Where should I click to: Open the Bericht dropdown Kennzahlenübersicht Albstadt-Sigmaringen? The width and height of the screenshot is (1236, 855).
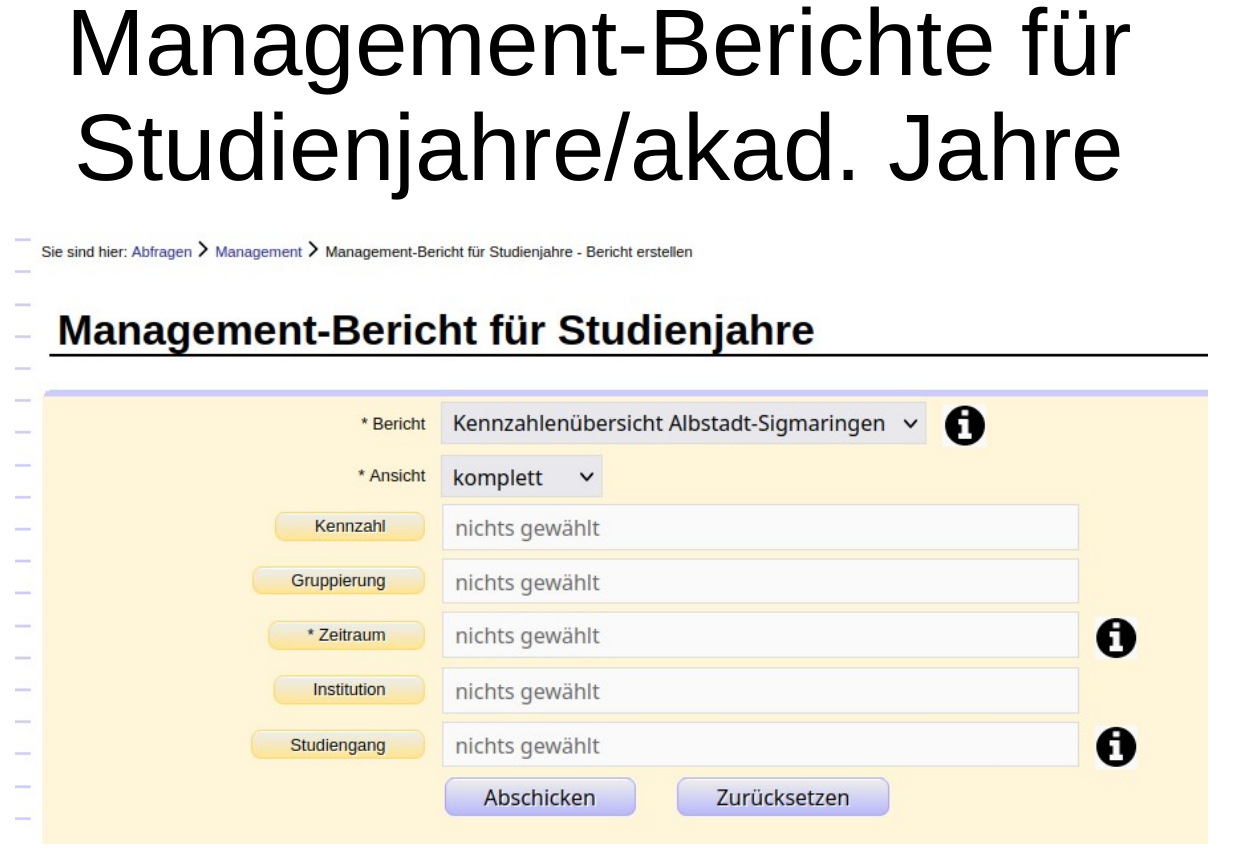(684, 423)
